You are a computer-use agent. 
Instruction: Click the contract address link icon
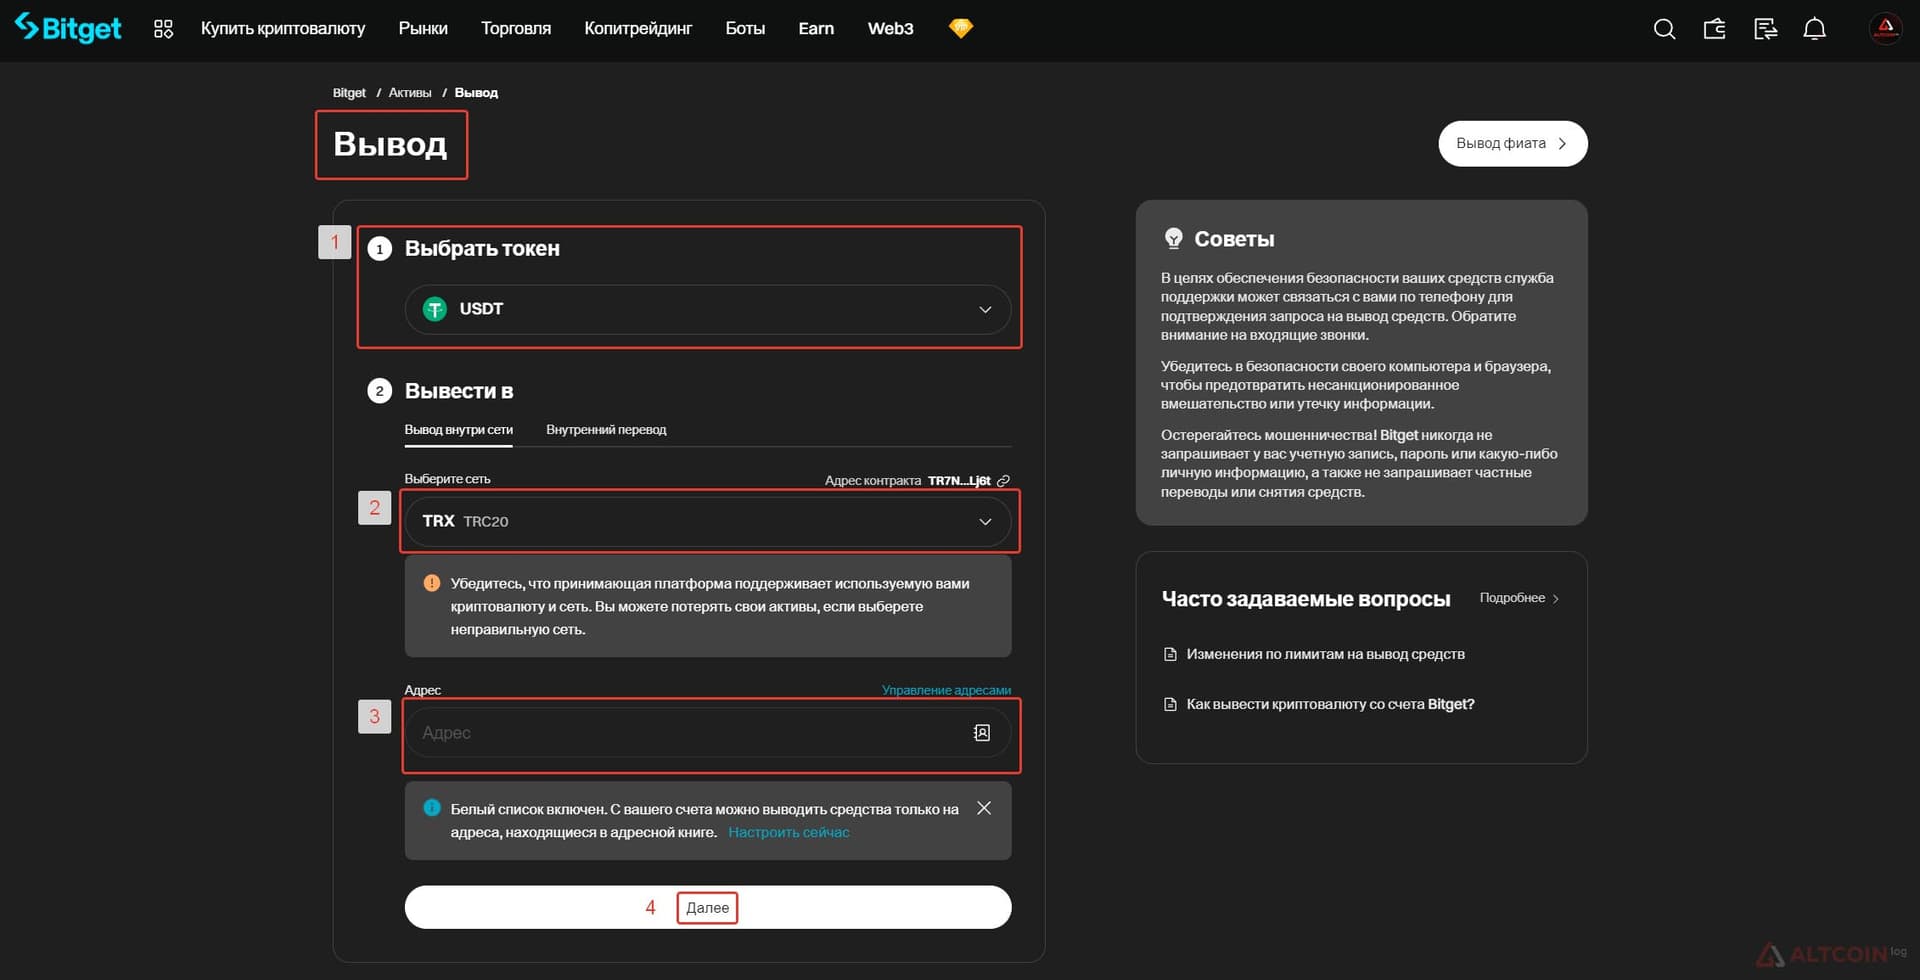click(x=1003, y=481)
